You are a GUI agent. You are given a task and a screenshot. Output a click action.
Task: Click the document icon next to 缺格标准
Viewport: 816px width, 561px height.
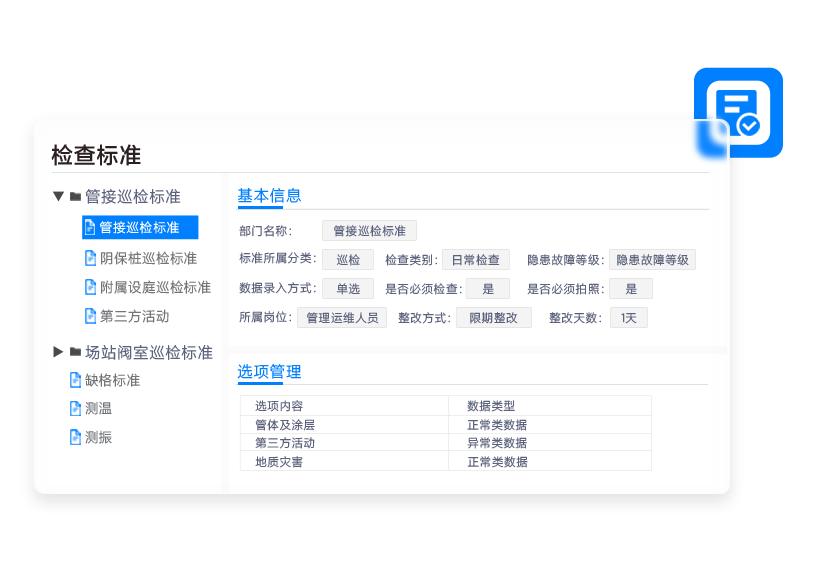(75, 380)
